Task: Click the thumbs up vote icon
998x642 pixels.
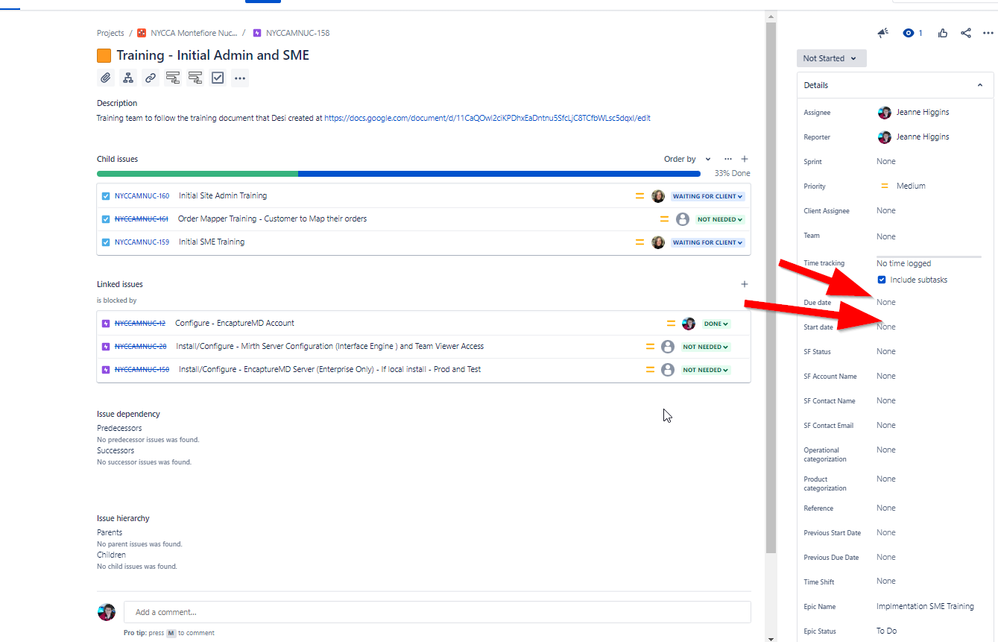Action: pos(943,33)
